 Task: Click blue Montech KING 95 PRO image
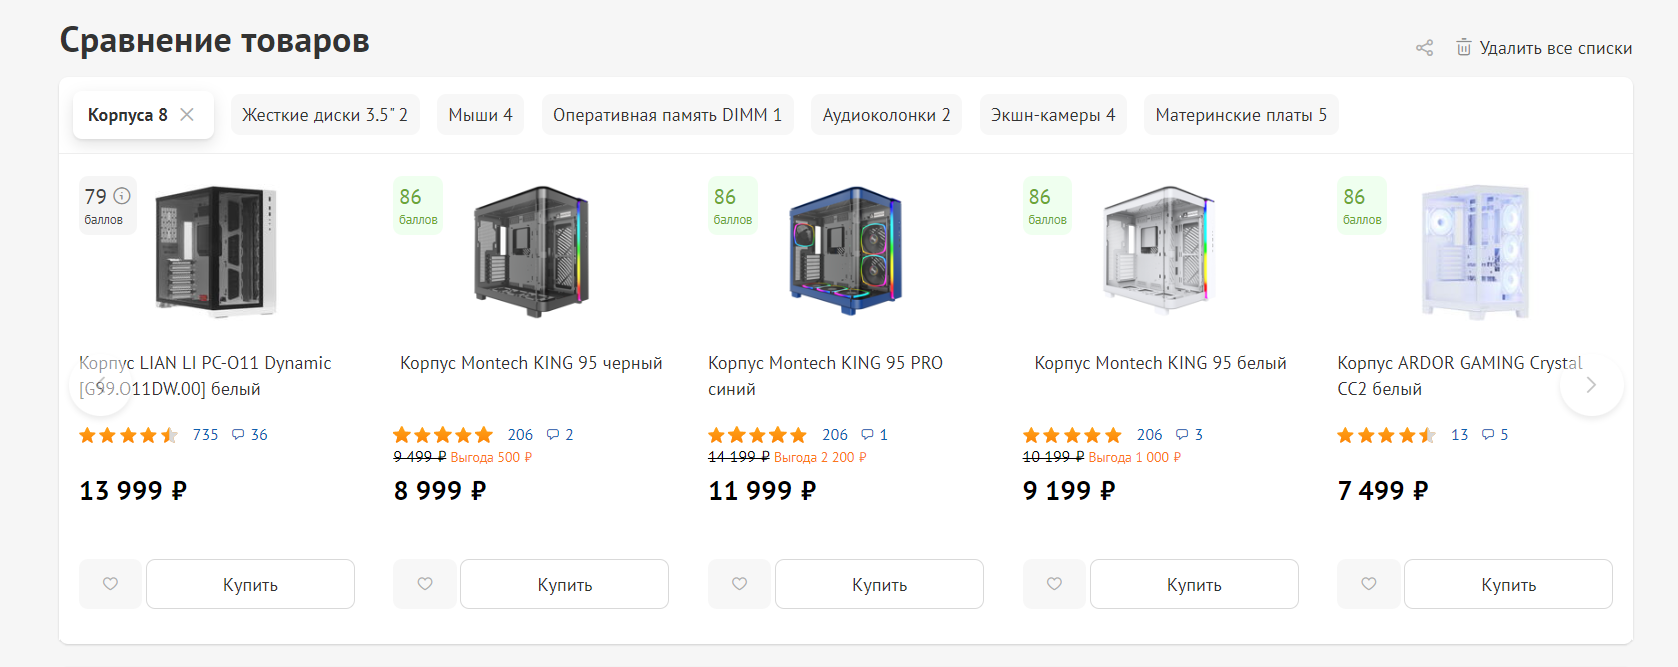846,251
